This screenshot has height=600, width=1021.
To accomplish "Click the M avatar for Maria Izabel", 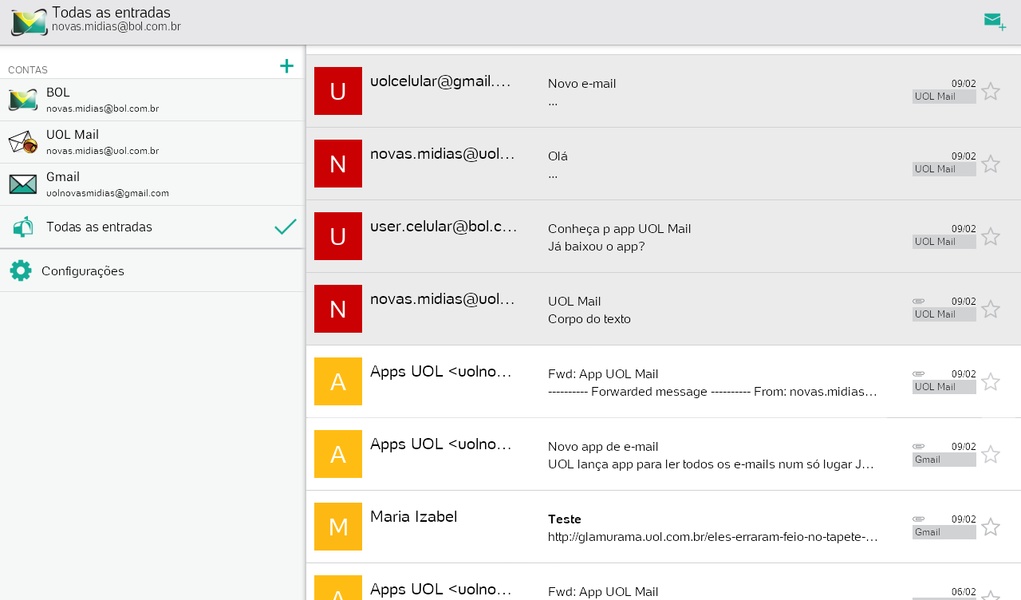I will (338, 526).
